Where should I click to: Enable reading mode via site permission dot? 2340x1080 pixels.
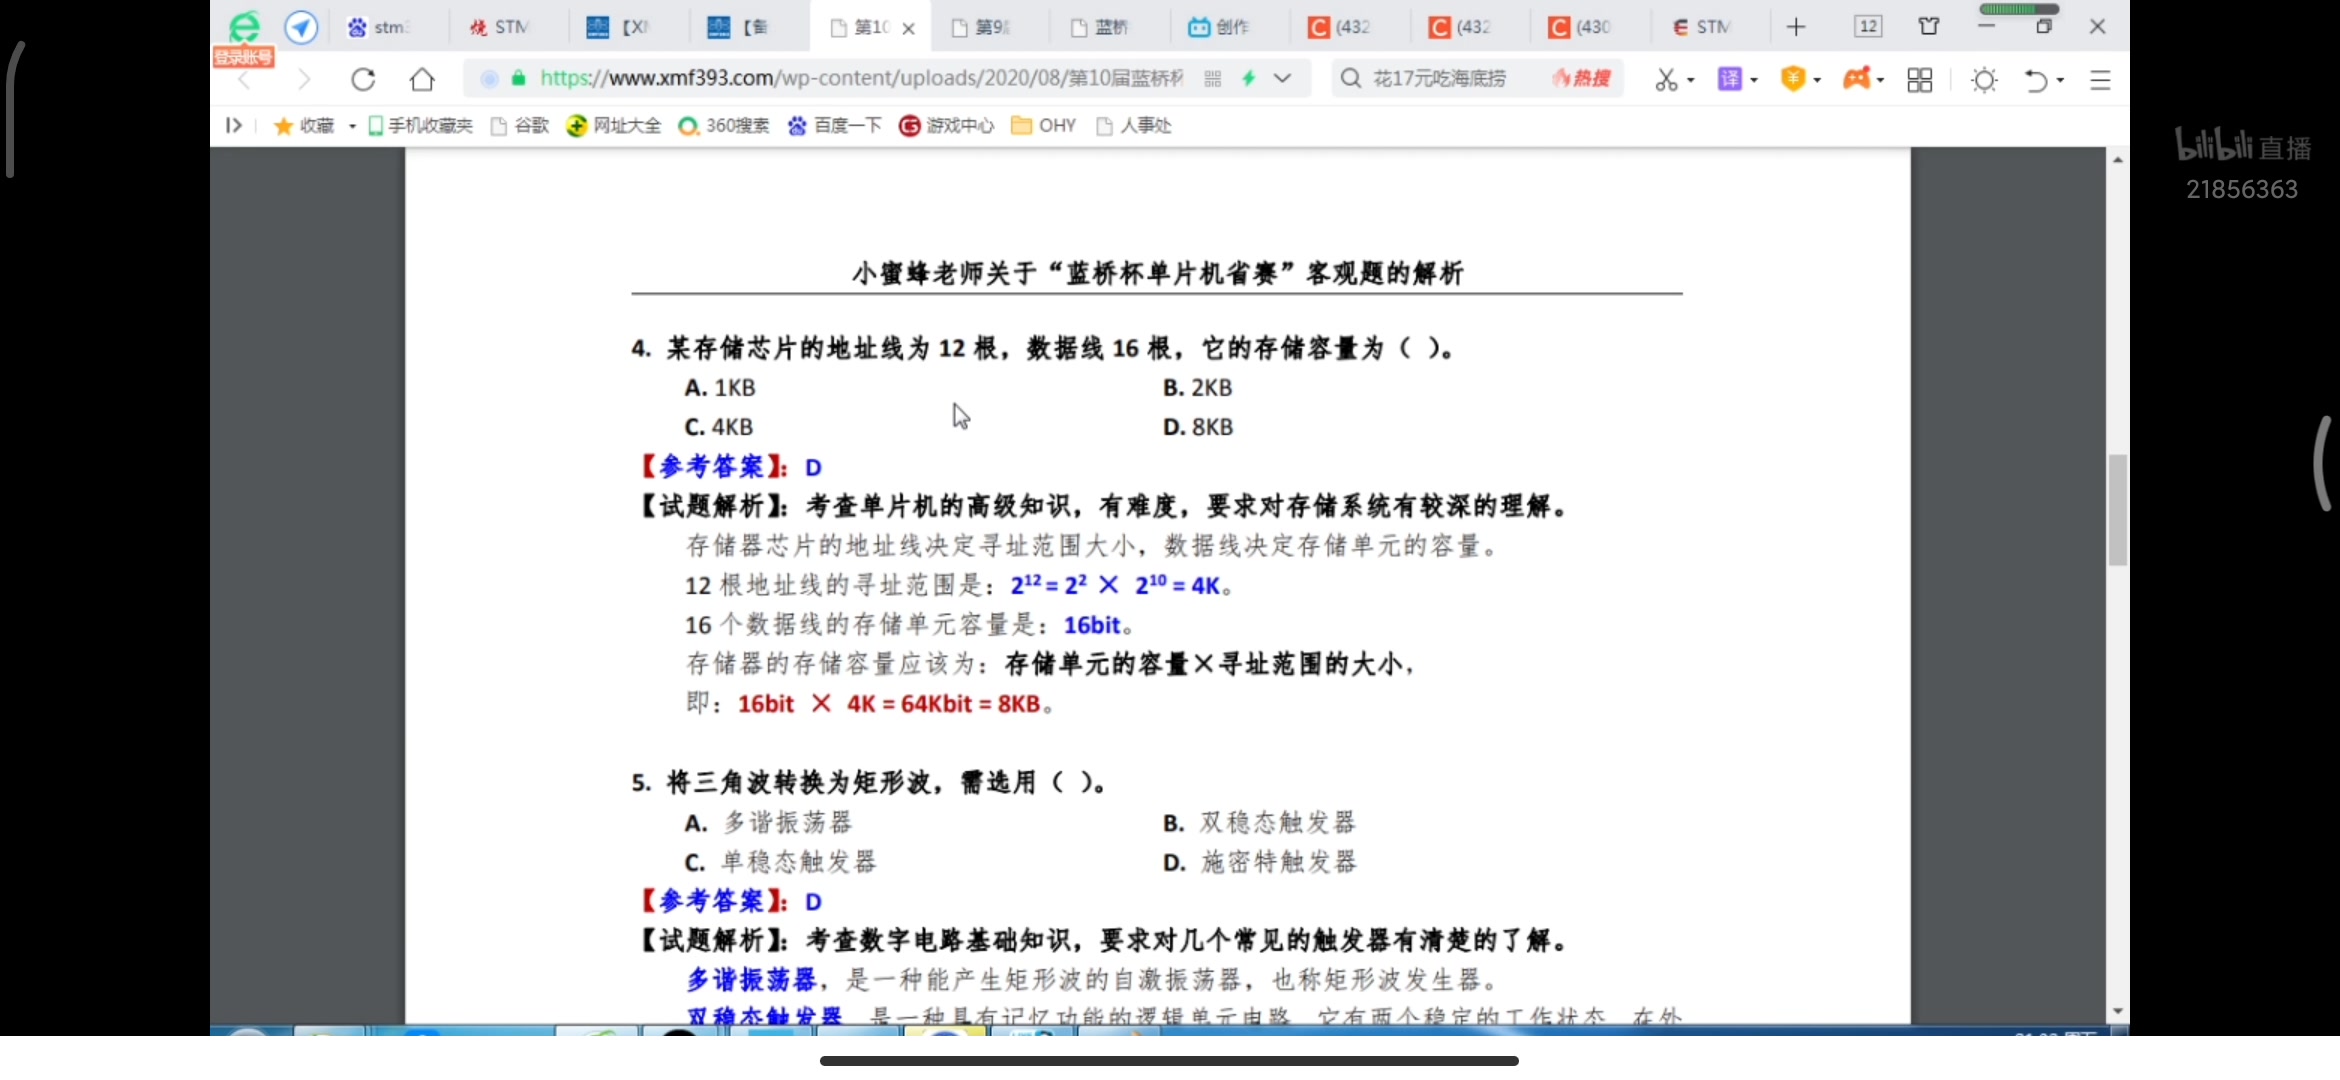pyautogui.click(x=489, y=79)
